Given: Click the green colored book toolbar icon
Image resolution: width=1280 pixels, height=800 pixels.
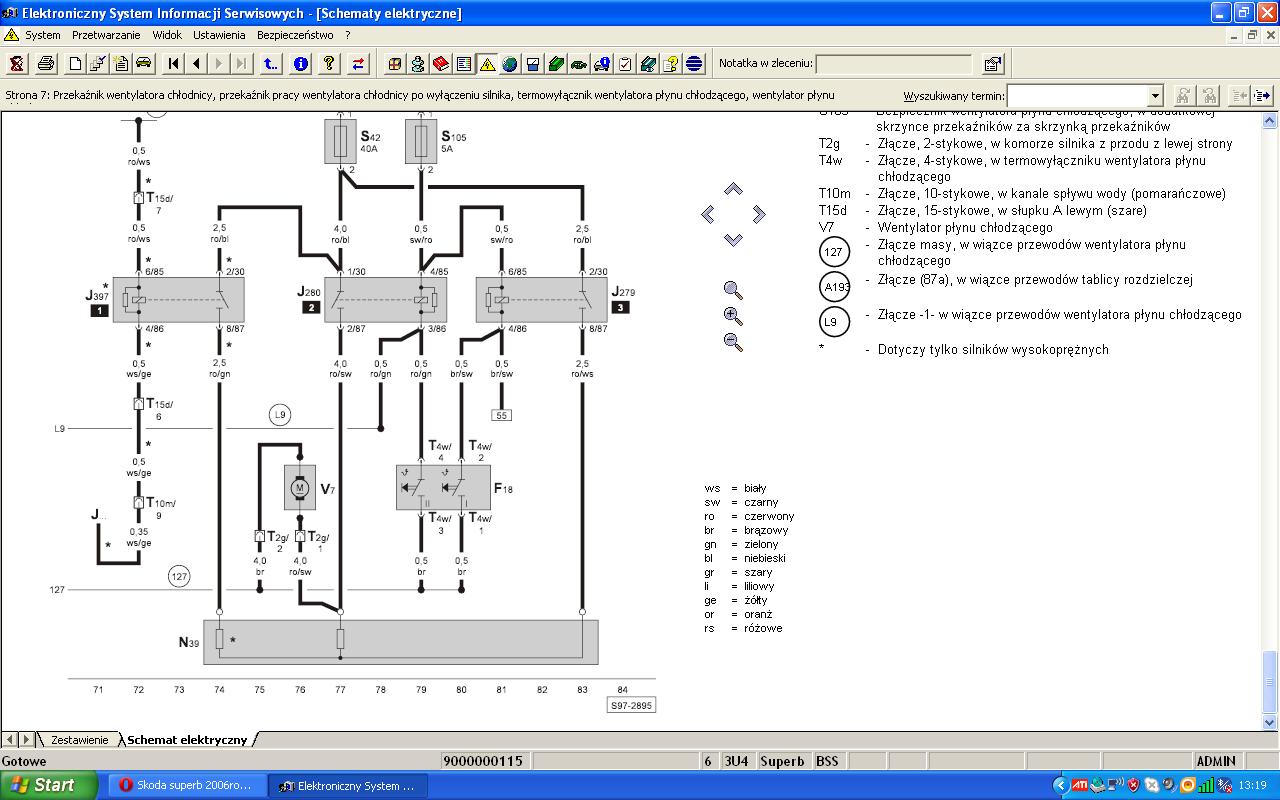Looking at the screenshot, I should 556,64.
